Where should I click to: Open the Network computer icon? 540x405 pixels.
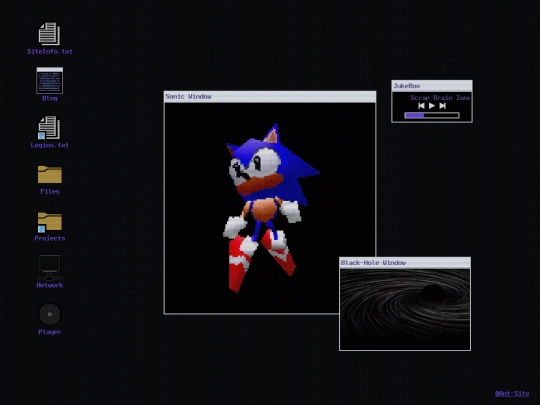50,268
